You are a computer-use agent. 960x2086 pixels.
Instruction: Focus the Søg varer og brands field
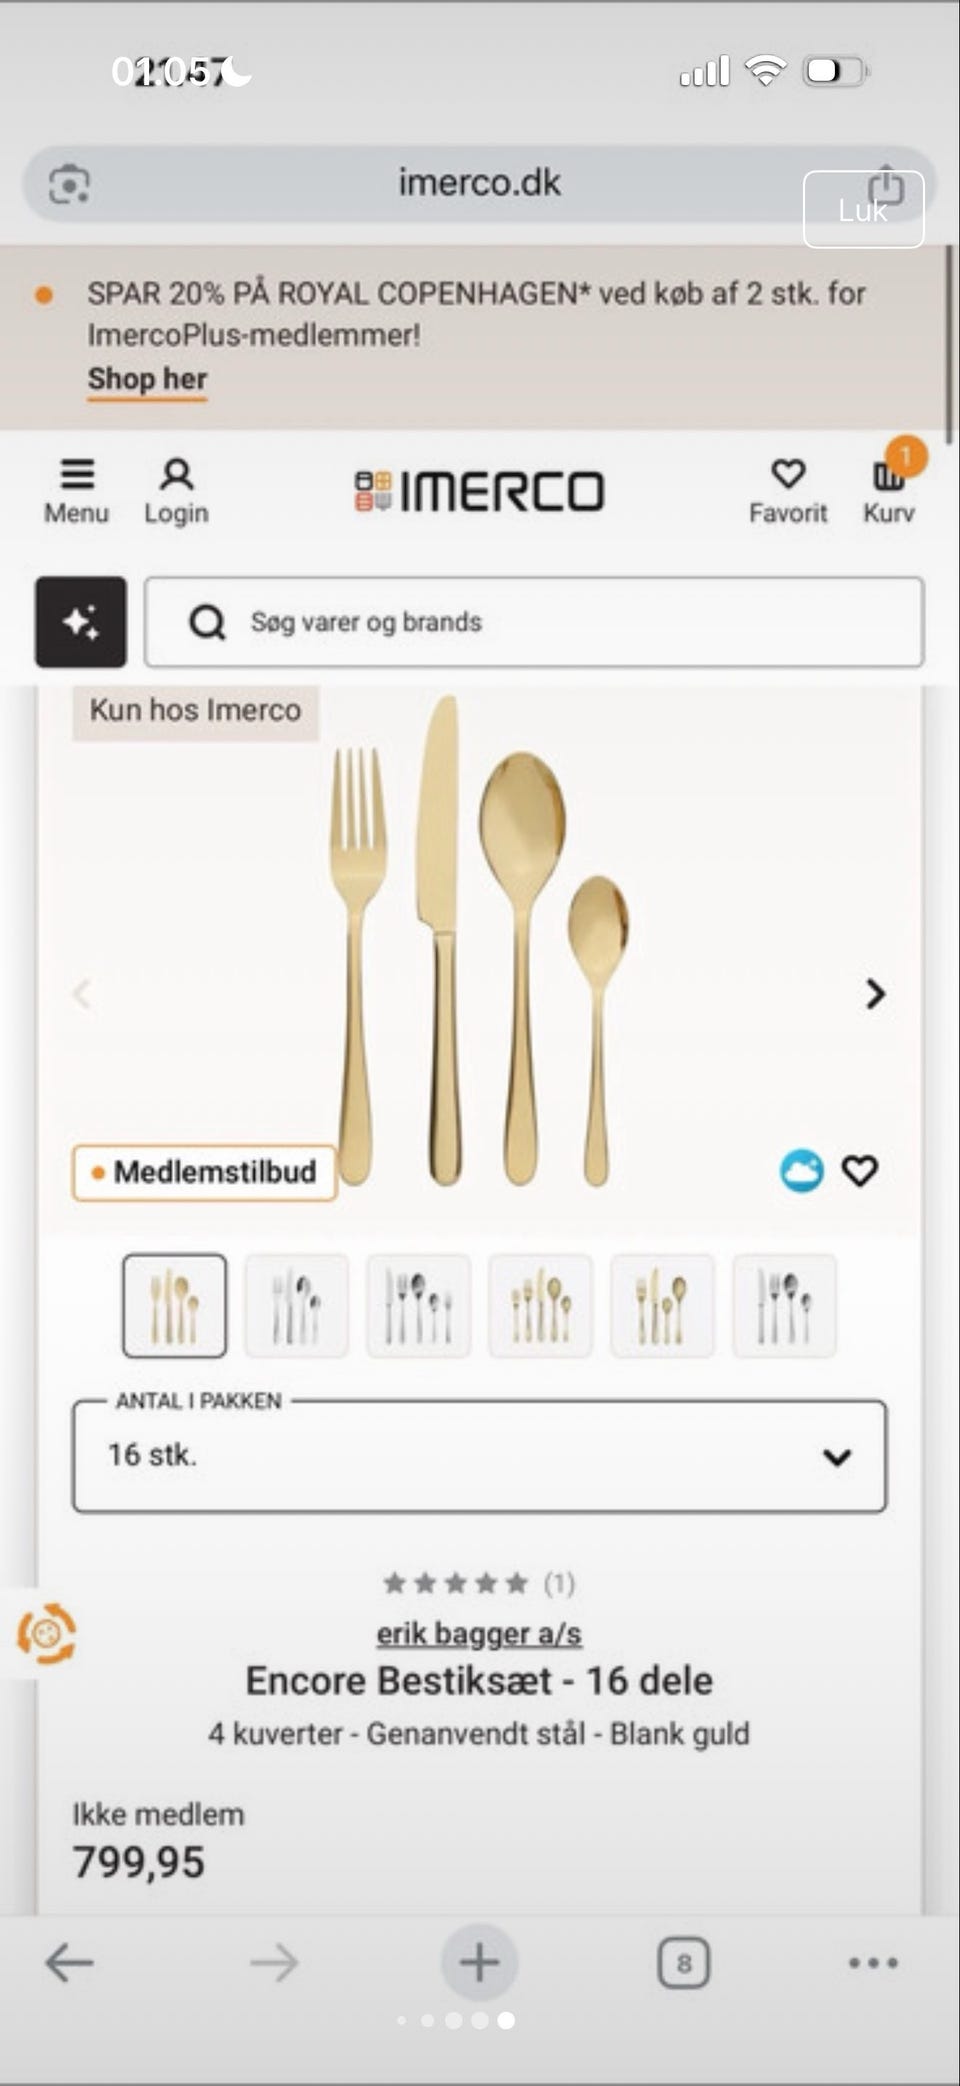coord(534,622)
